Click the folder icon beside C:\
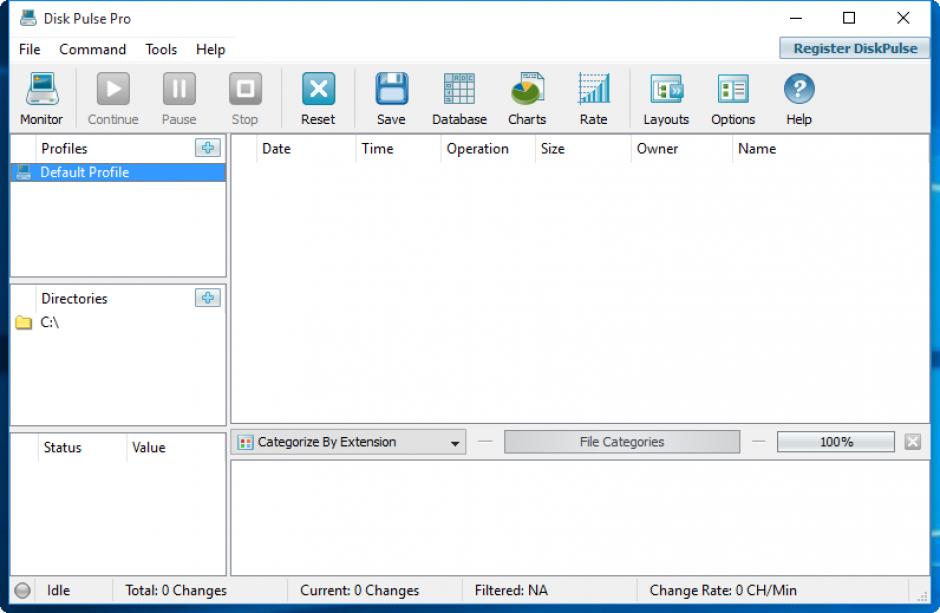940x613 pixels. click(x=23, y=322)
